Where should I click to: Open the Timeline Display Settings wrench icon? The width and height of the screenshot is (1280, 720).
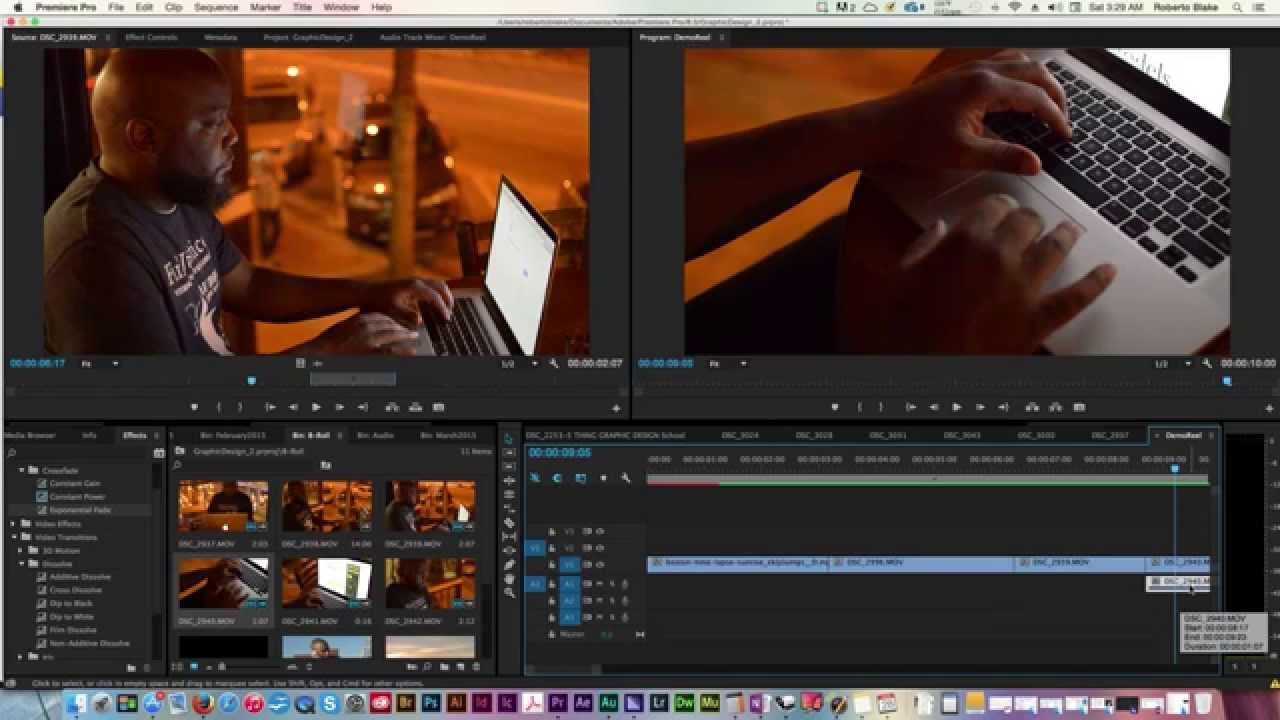tap(627, 477)
